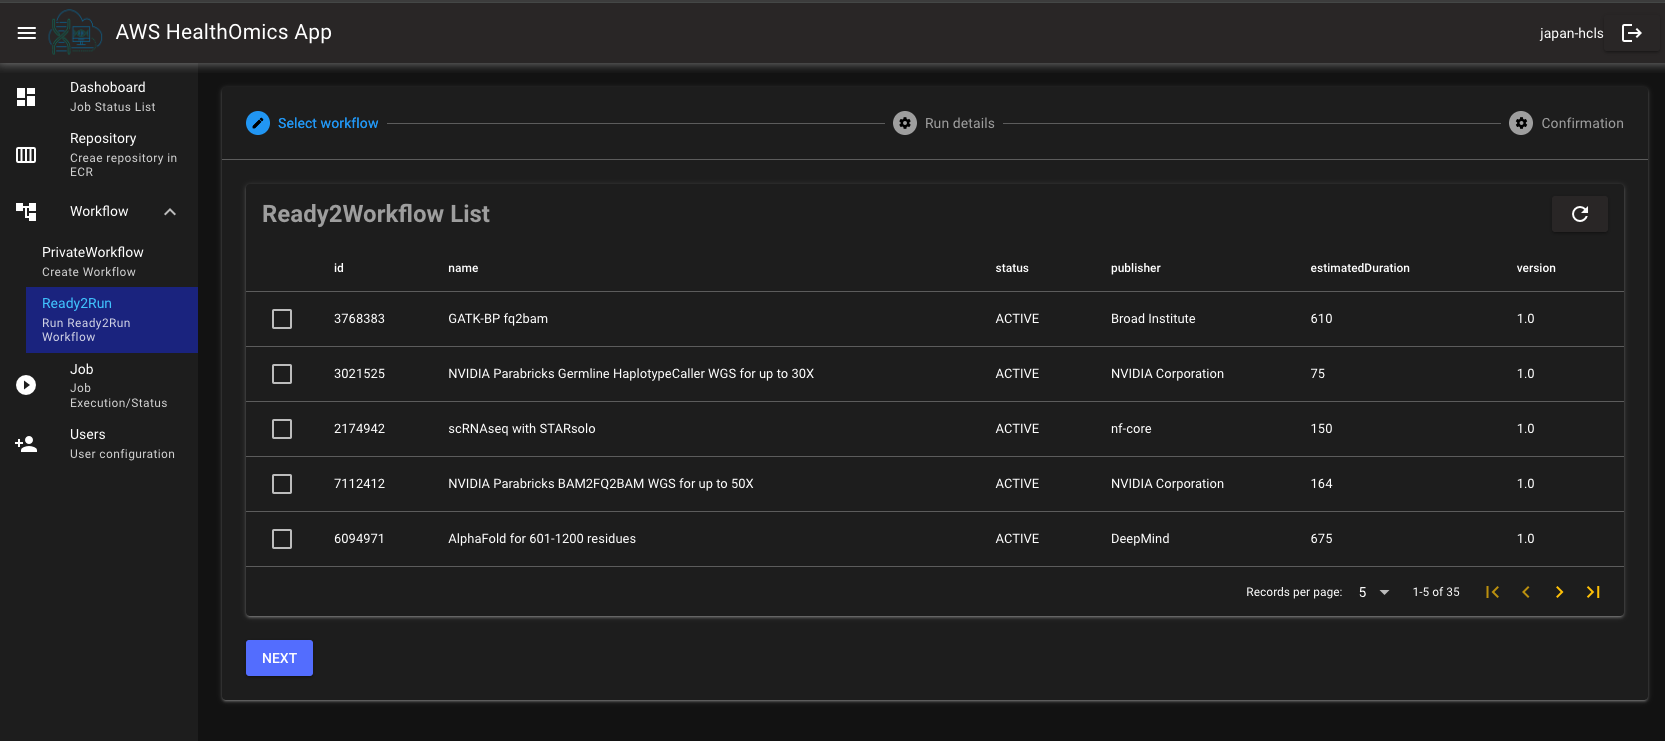Click the Confirmation step label
This screenshot has height=741, width=1665.
[1582, 123]
